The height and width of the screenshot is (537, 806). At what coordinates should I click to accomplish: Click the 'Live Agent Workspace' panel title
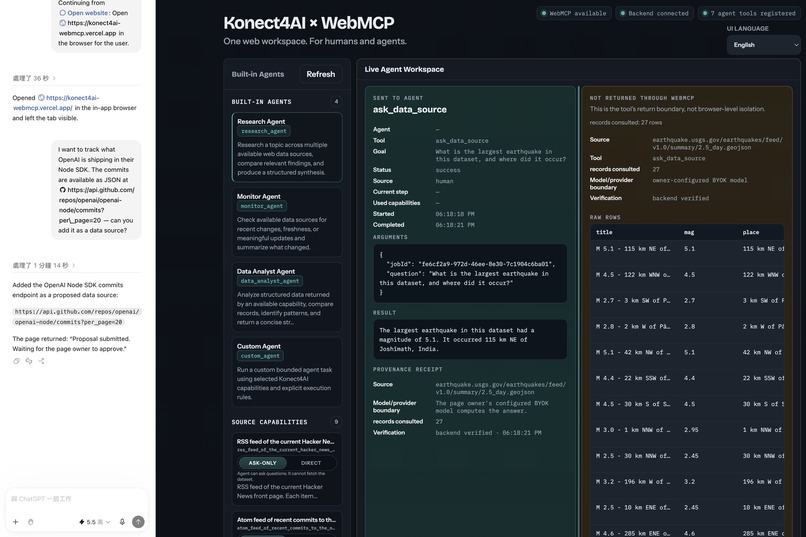(404, 69)
